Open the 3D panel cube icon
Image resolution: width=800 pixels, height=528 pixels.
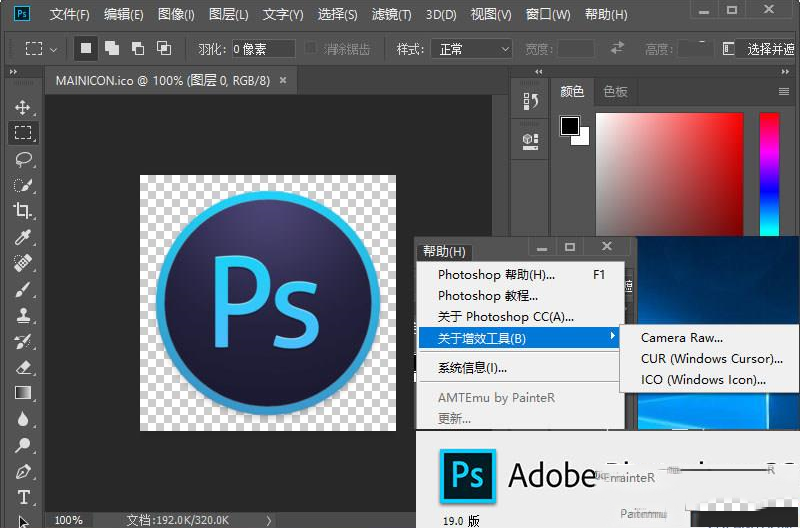point(531,141)
